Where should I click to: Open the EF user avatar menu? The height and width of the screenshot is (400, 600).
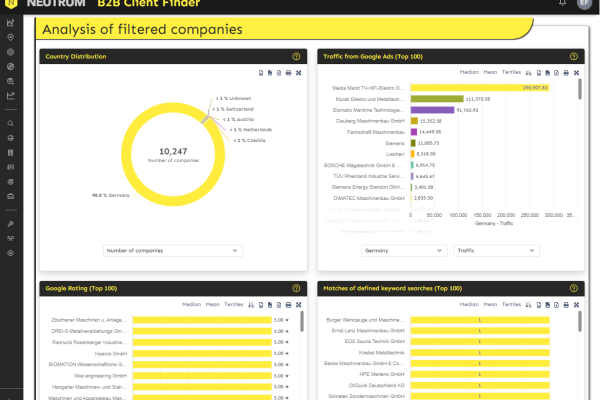(583, 5)
